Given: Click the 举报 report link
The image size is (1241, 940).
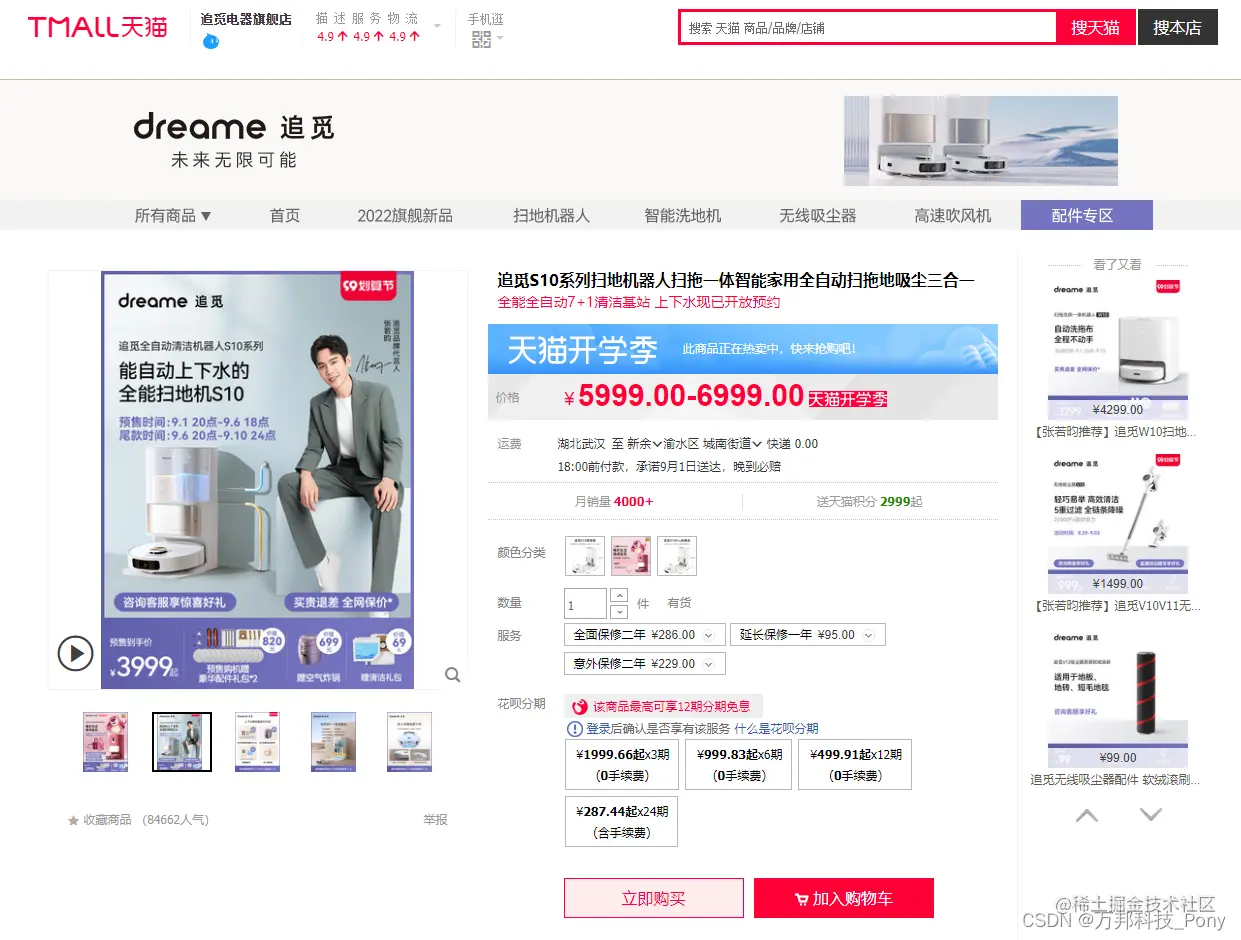Looking at the screenshot, I should (x=435, y=820).
